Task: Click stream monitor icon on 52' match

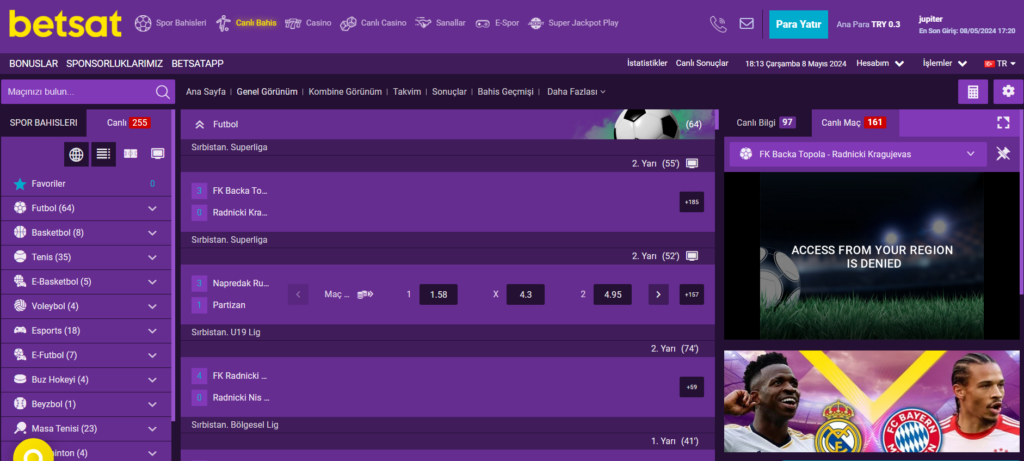Action: [x=692, y=257]
